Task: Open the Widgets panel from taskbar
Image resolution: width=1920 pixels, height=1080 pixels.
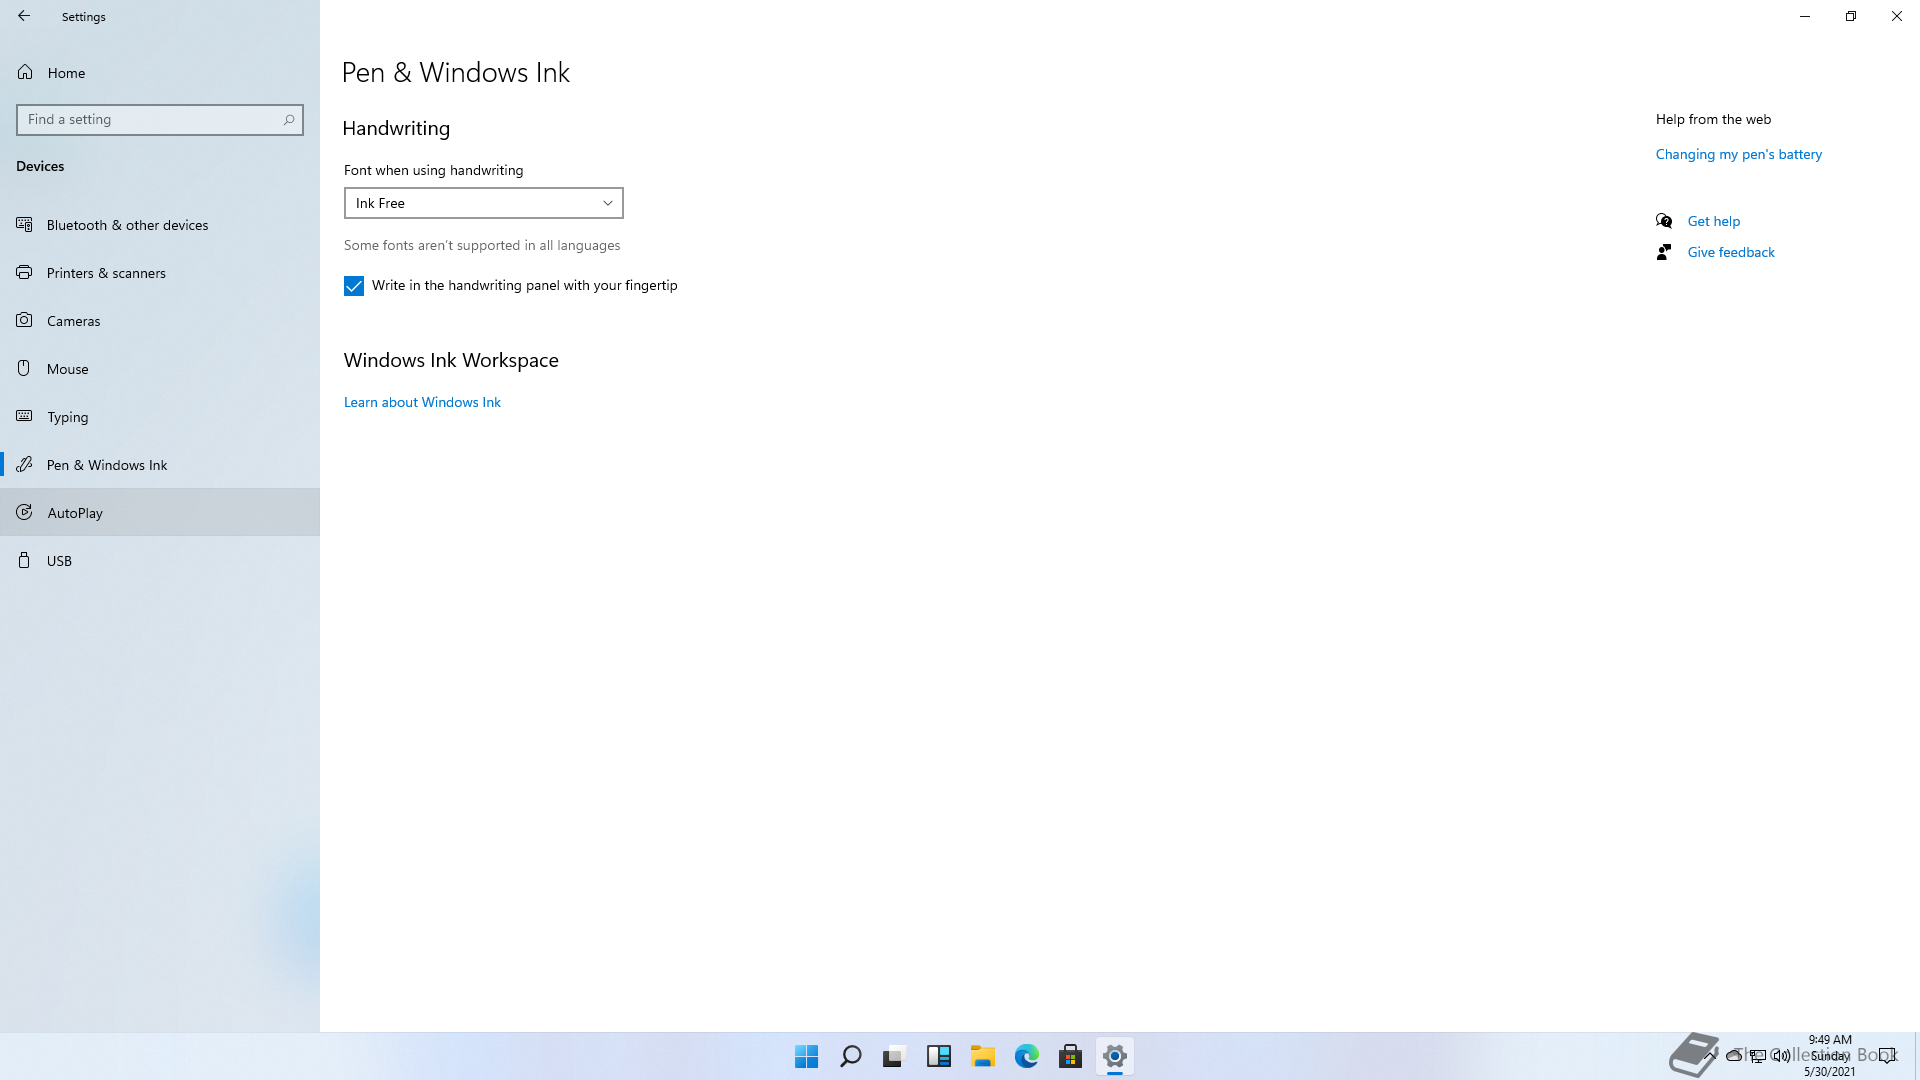Action: pos(938,1056)
